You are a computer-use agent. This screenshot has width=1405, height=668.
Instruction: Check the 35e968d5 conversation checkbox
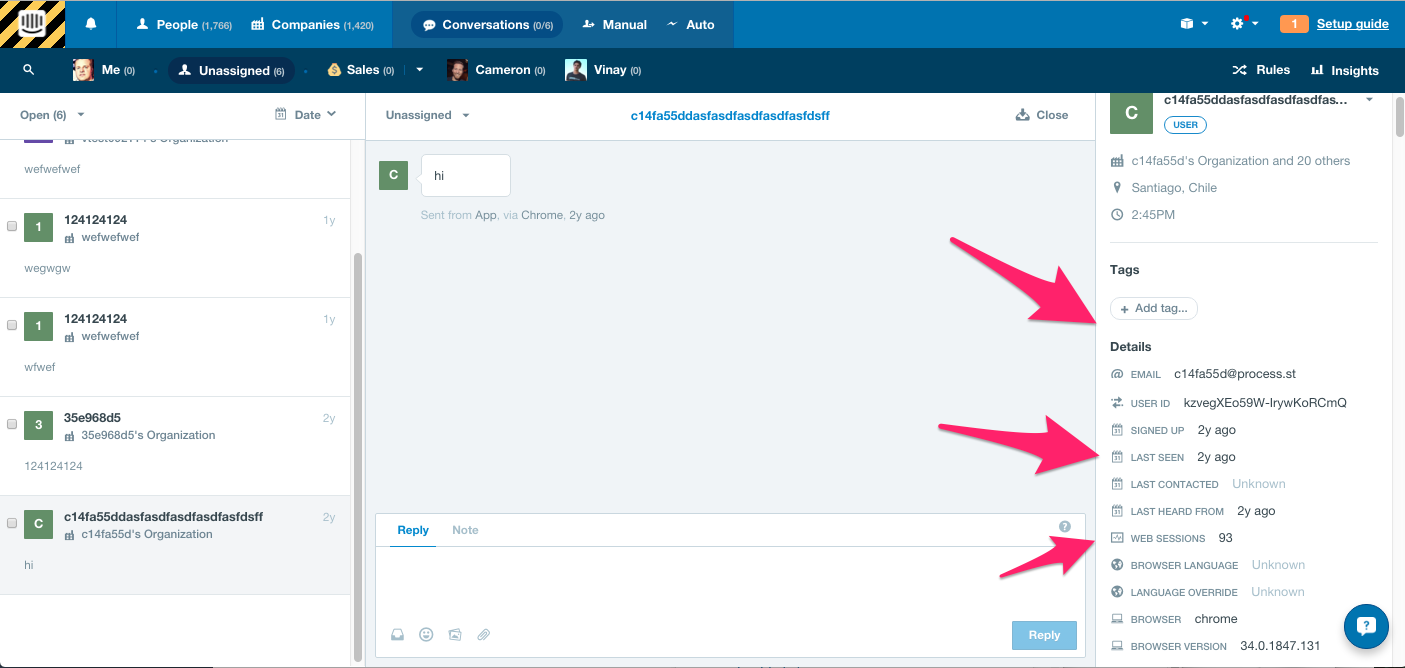pos(12,424)
